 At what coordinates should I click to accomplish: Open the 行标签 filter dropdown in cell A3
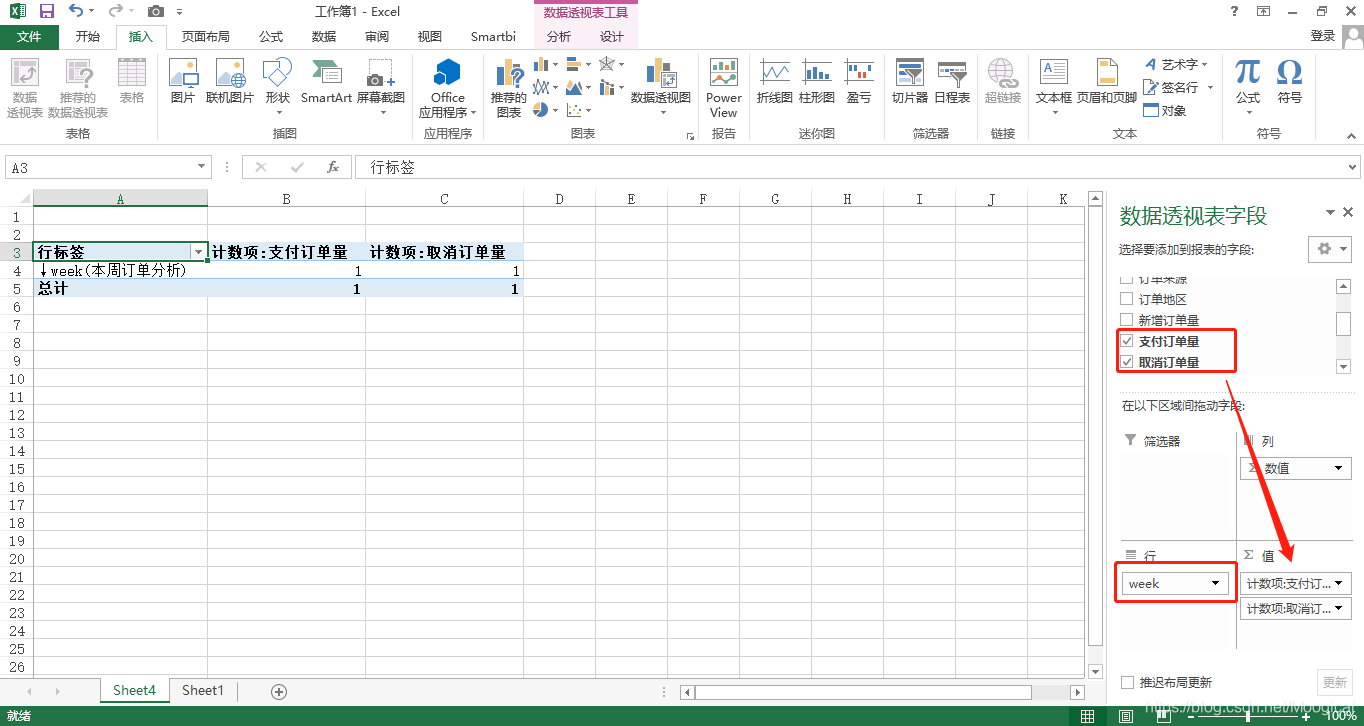coord(199,251)
